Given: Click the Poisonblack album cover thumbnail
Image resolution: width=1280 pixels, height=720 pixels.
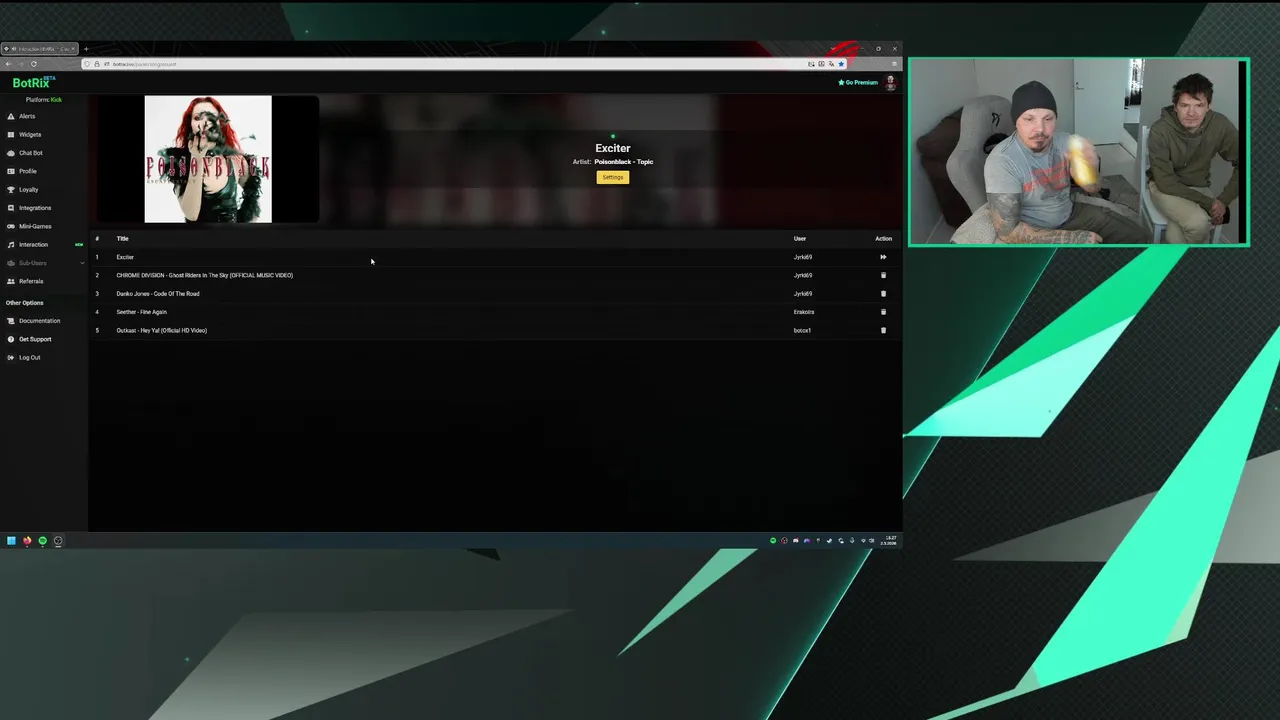Looking at the screenshot, I should [x=208, y=159].
